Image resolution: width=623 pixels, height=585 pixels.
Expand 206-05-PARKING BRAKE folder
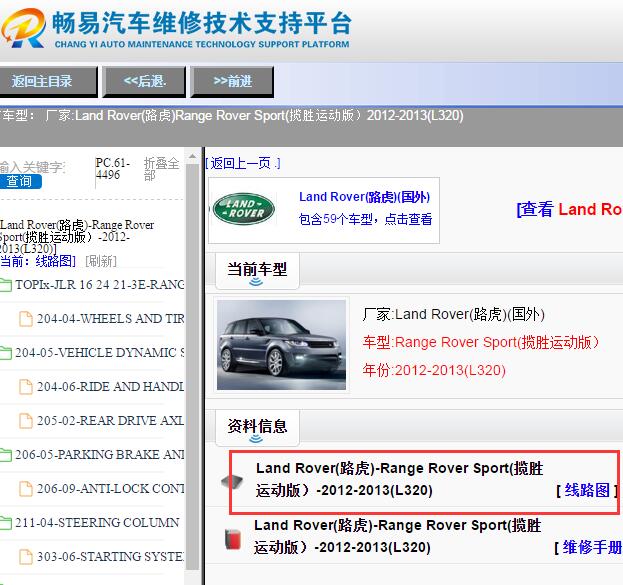click(x=99, y=455)
